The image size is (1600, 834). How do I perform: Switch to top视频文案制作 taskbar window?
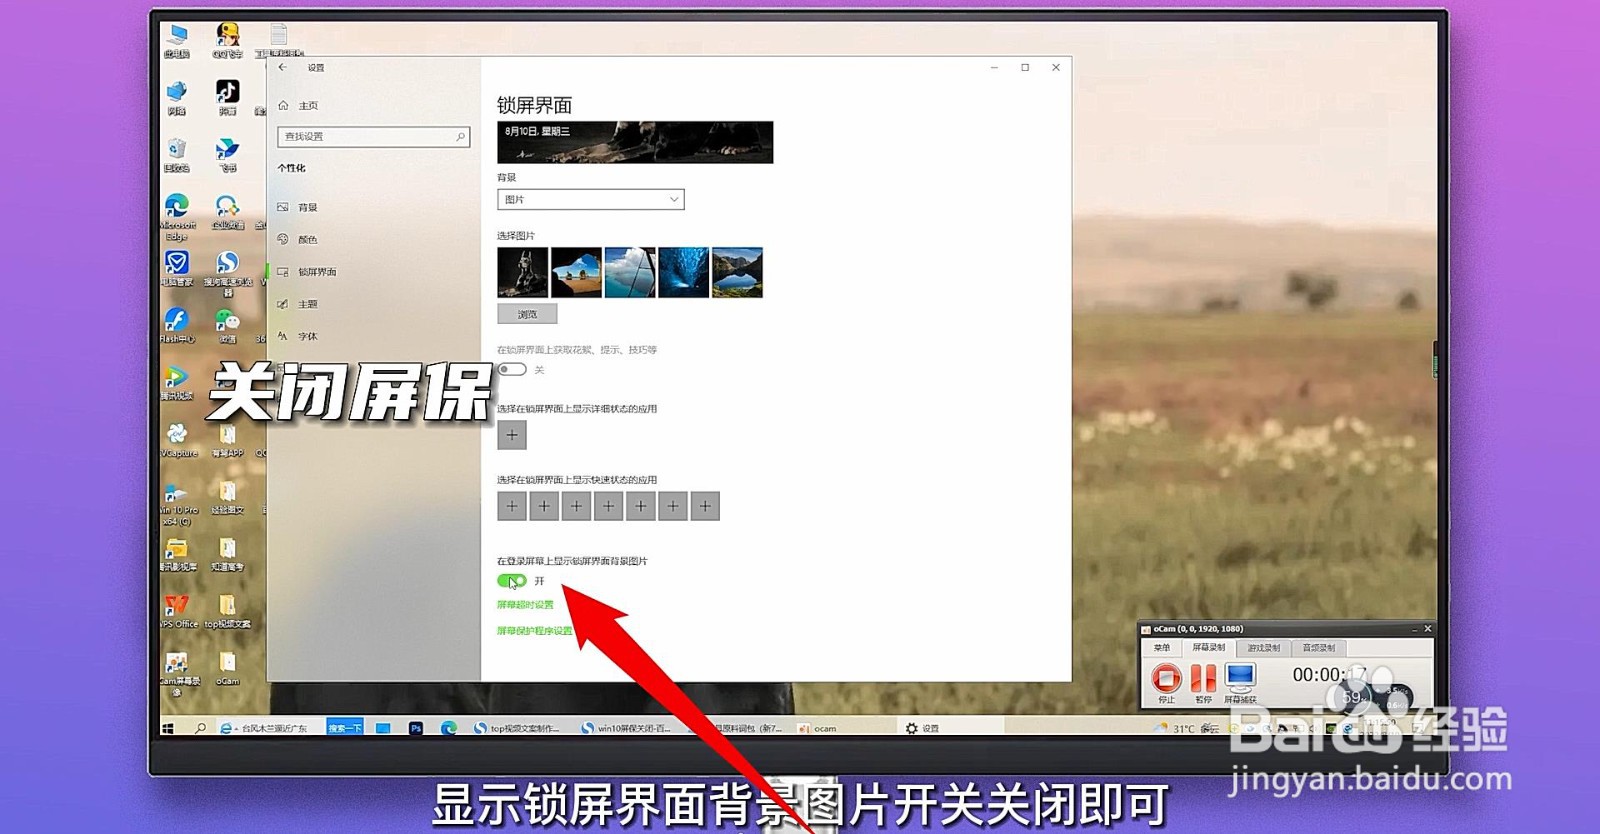click(x=518, y=728)
